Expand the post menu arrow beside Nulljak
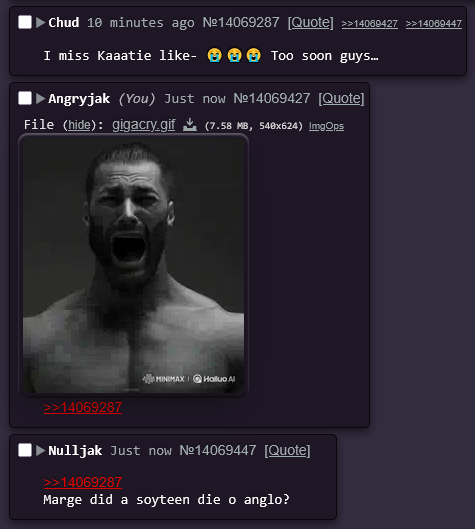The height and width of the screenshot is (529, 475). coord(40,450)
